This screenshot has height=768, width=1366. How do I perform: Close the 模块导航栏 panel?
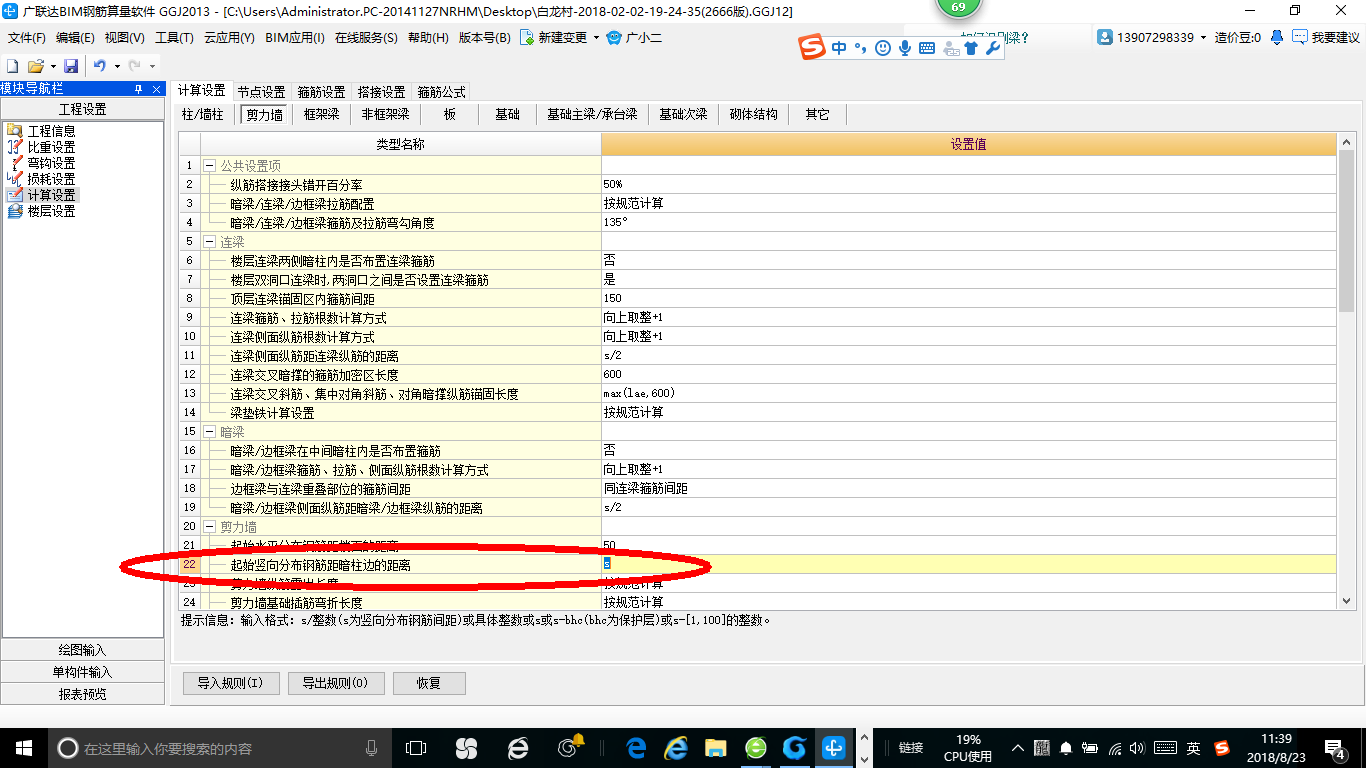pyautogui.click(x=156, y=89)
